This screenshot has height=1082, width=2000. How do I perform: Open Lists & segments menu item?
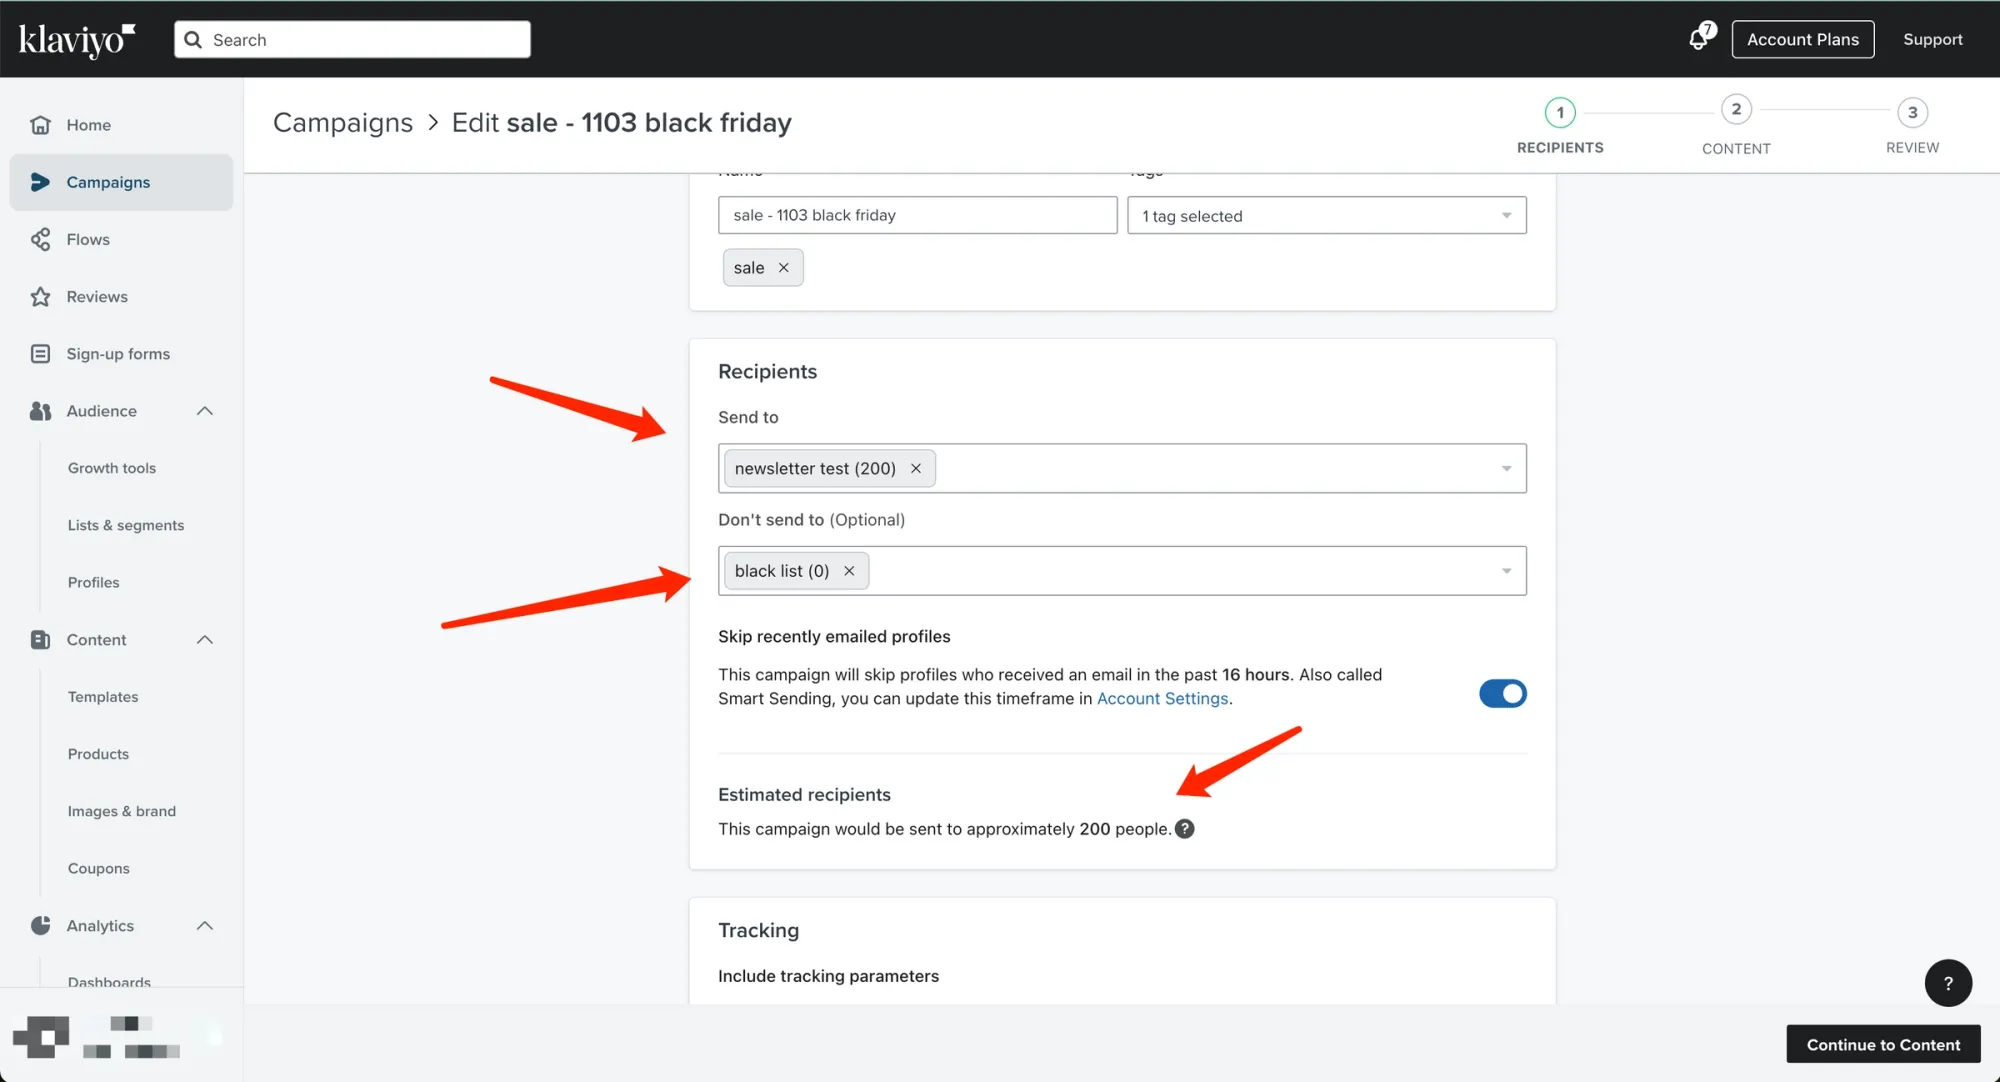[x=126, y=525]
